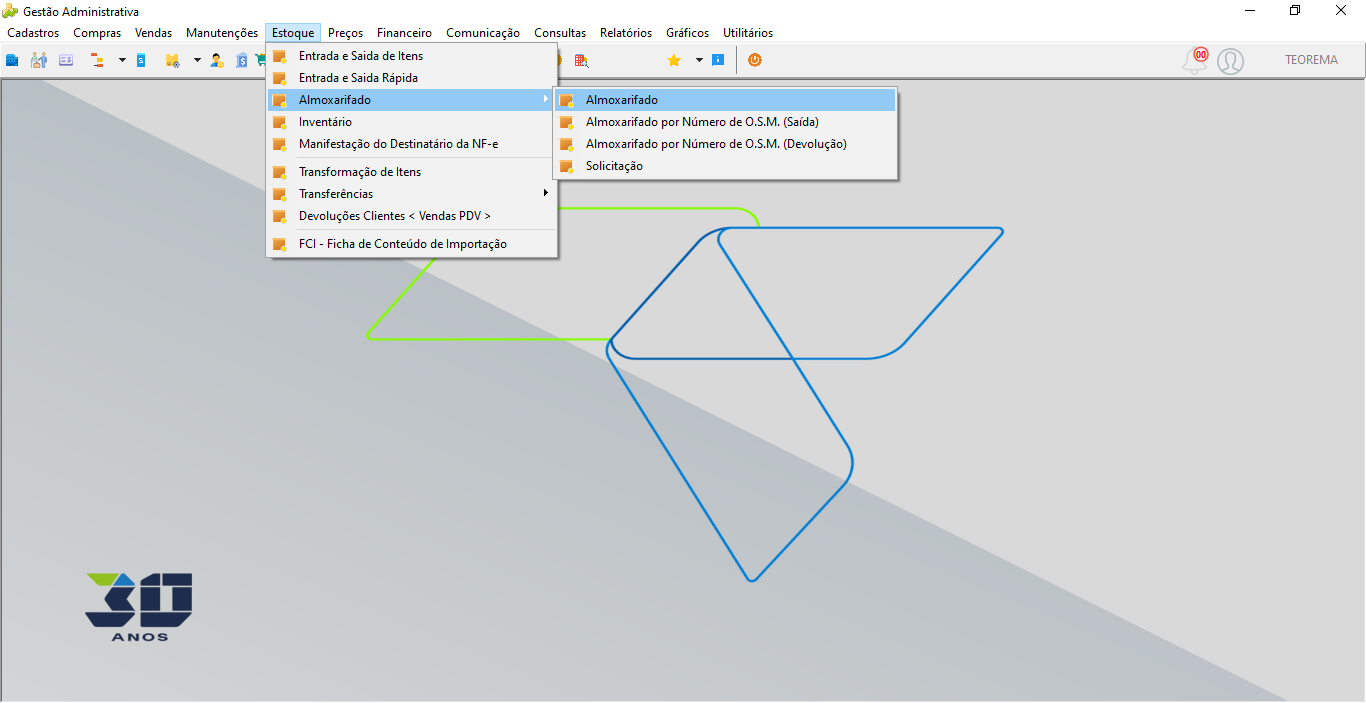Image resolution: width=1366 pixels, height=703 pixels.
Task: Click icon beside FCI menu entry
Action: coord(280,244)
